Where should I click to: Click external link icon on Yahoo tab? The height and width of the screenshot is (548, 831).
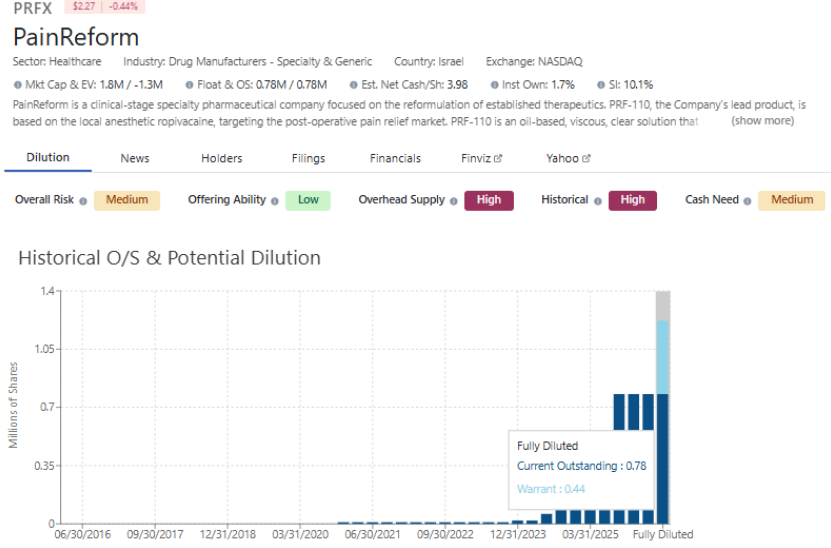(x=586, y=158)
